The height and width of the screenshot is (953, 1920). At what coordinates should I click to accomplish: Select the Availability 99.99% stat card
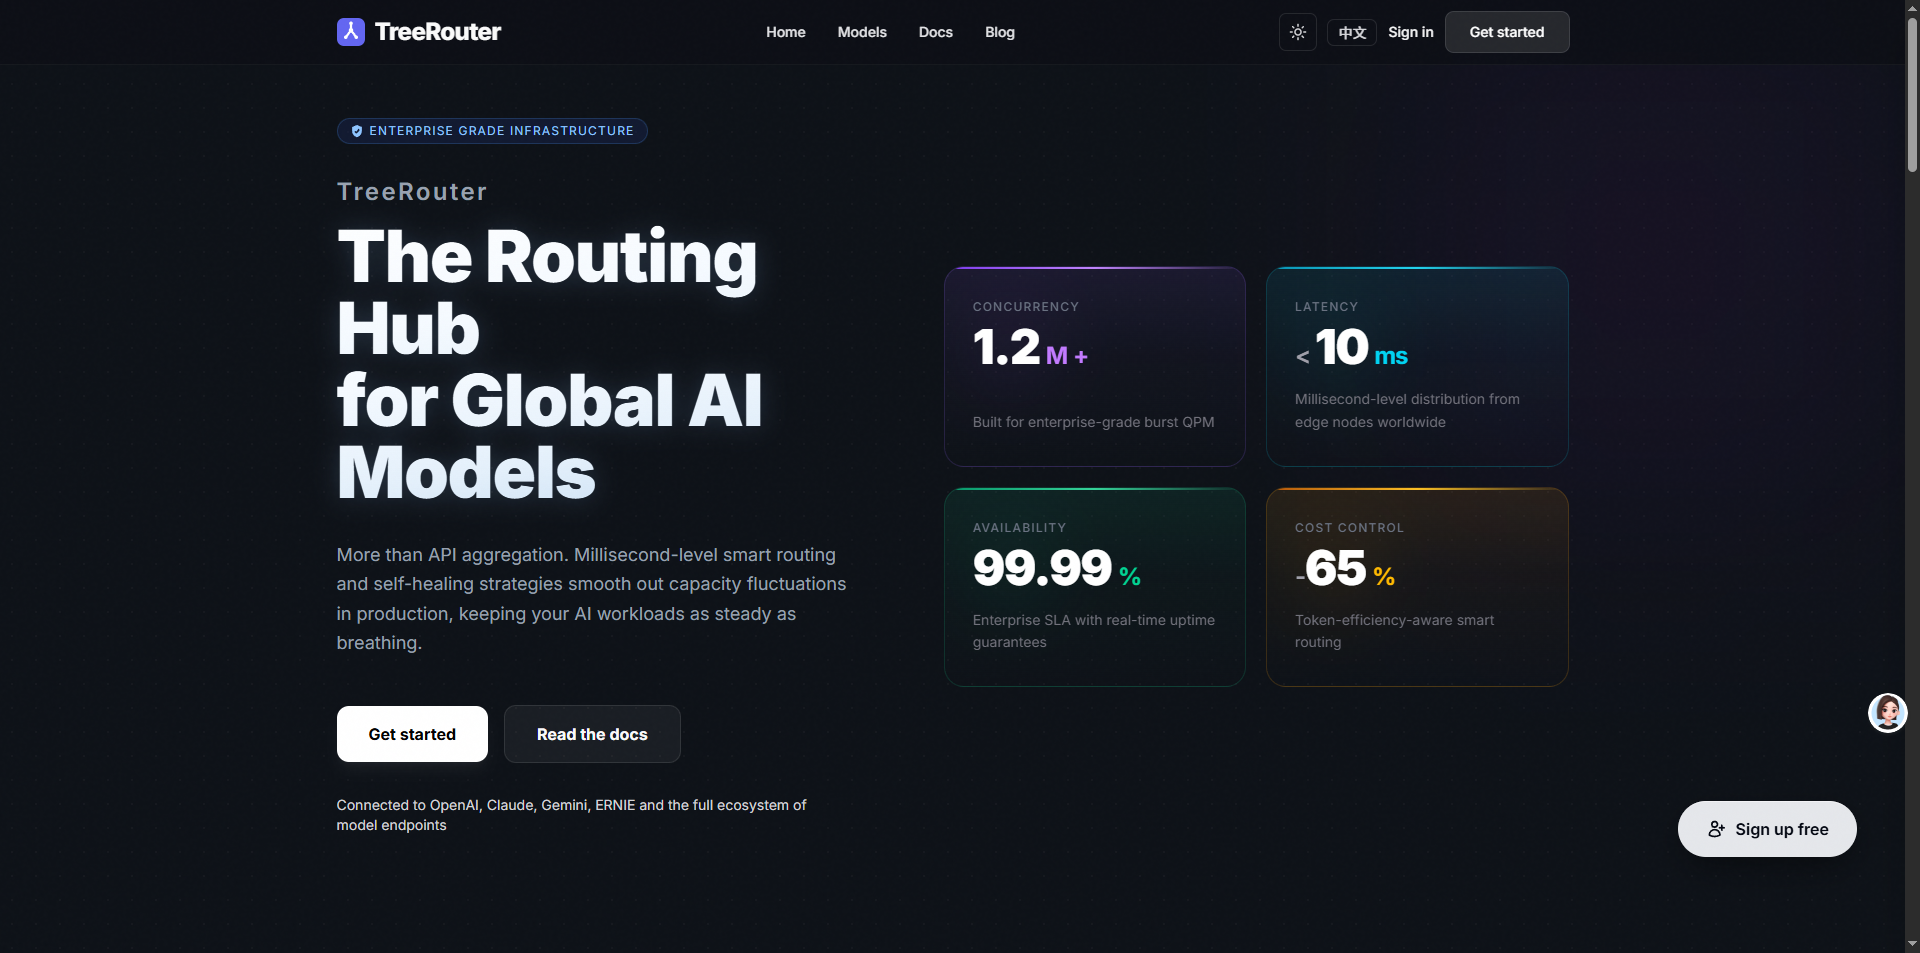(1095, 587)
